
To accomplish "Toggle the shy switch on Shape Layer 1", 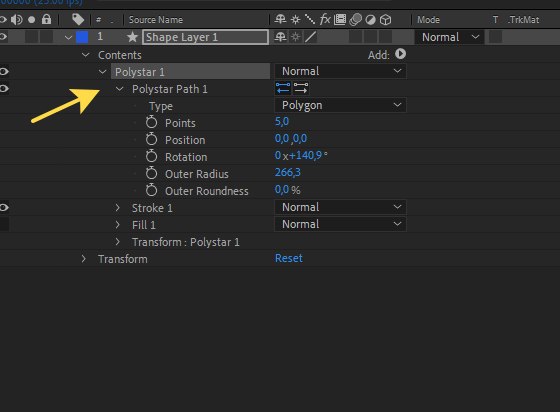I will (280, 37).
